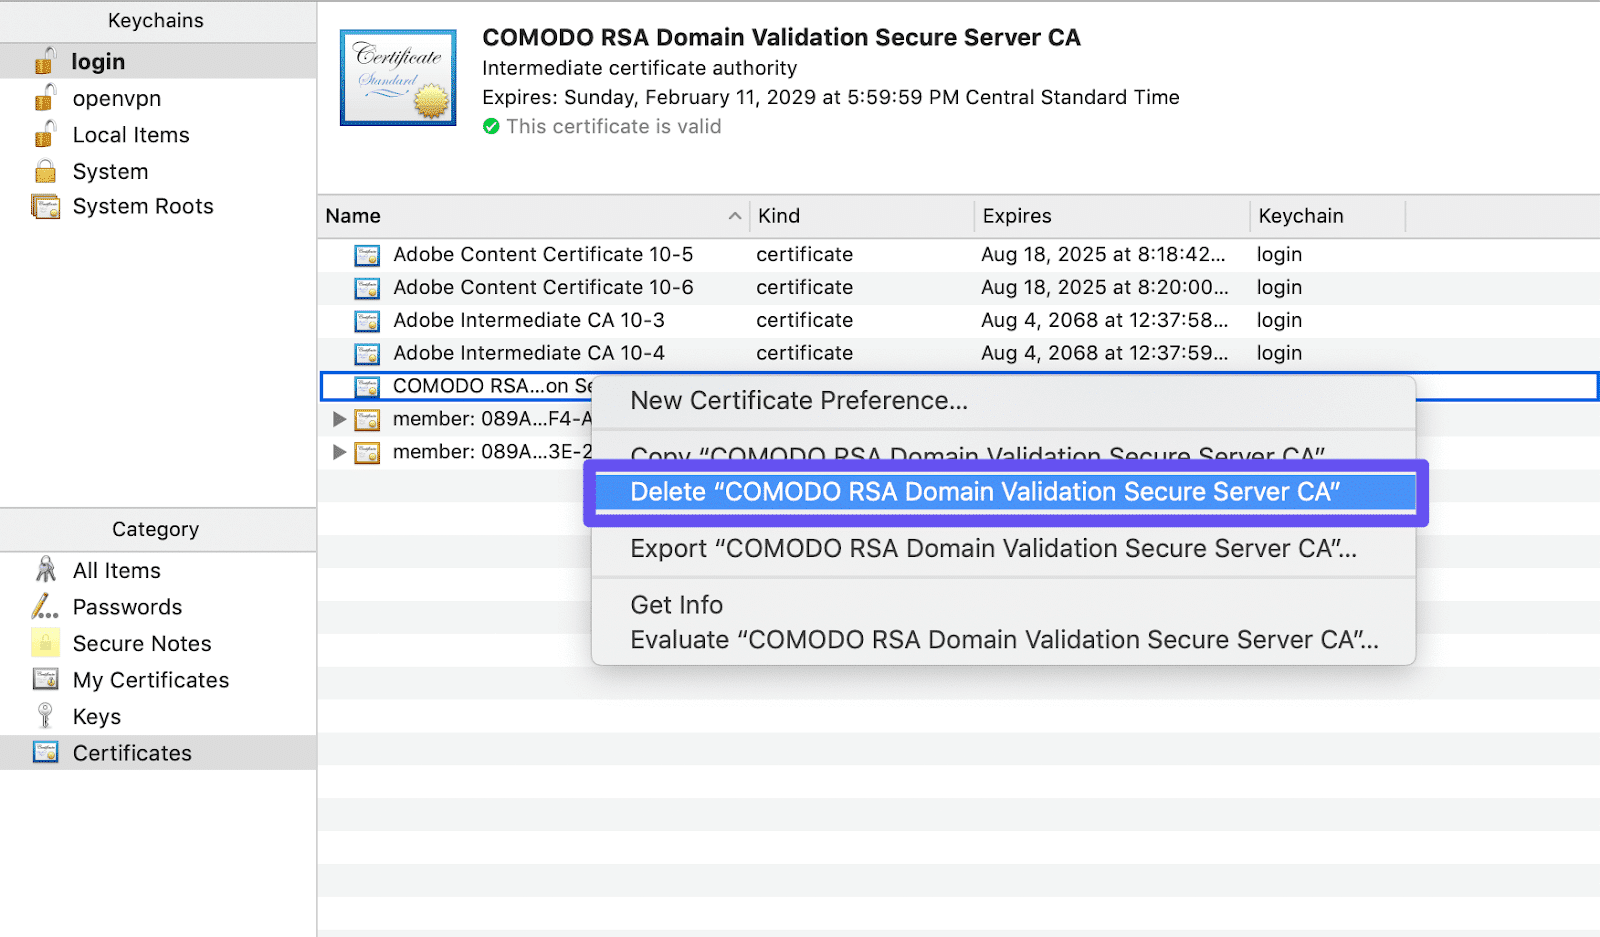Select the Local Items keychain
This screenshot has width=1600, height=937.
pos(45,134)
